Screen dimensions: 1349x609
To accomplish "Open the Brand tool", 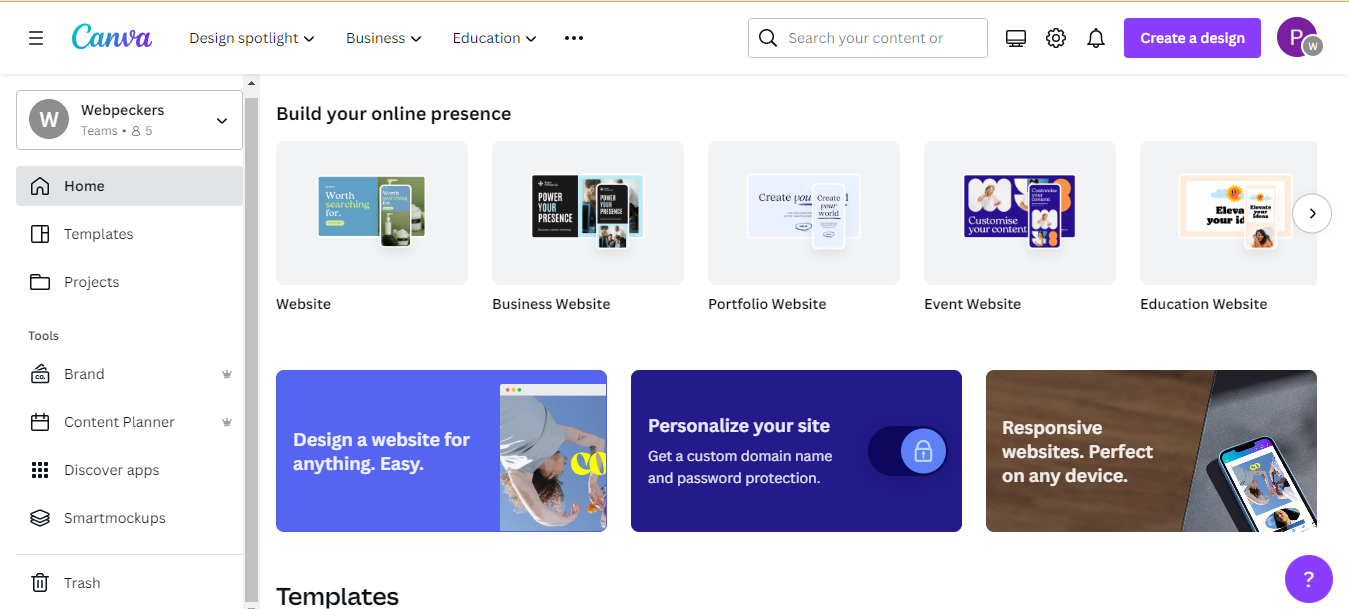I will tap(84, 374).
